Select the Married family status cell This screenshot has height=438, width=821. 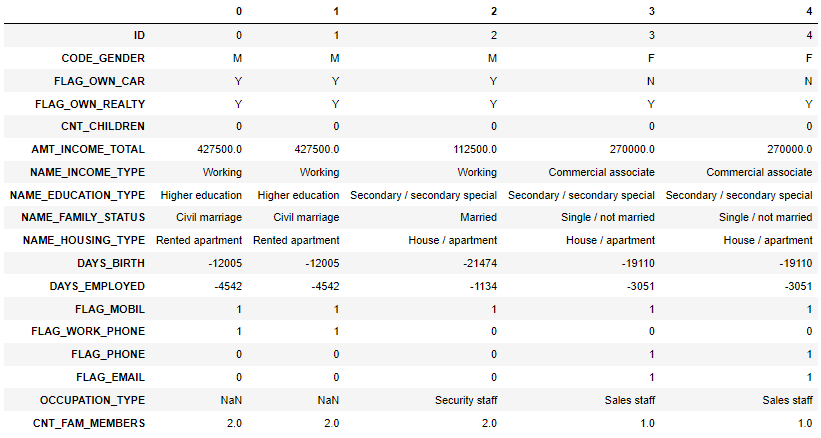click(x=479, y=217)
